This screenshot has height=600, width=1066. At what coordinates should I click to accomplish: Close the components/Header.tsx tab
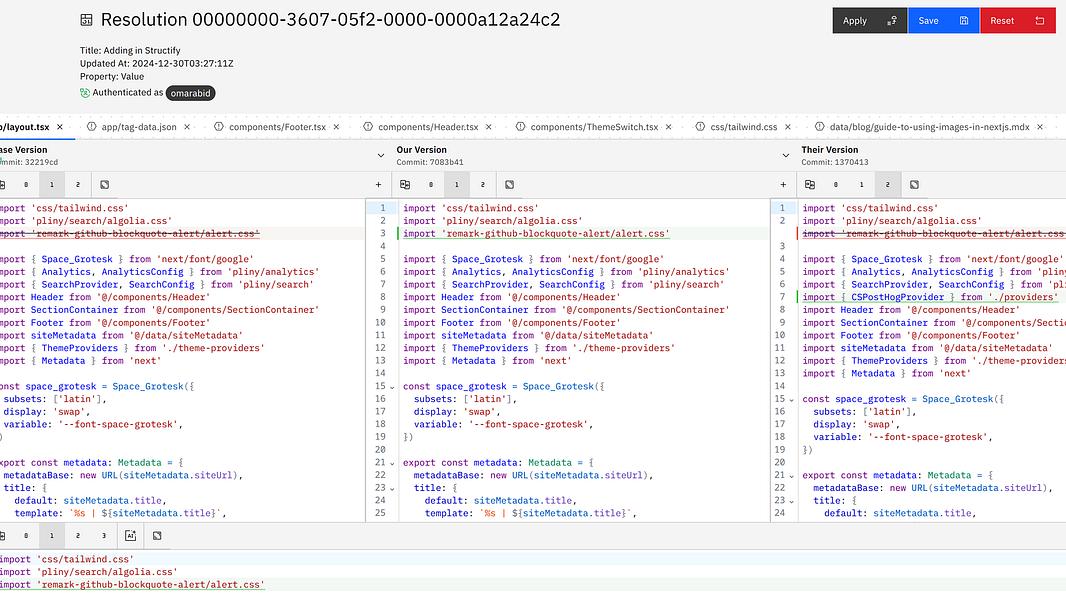point(489,127)
